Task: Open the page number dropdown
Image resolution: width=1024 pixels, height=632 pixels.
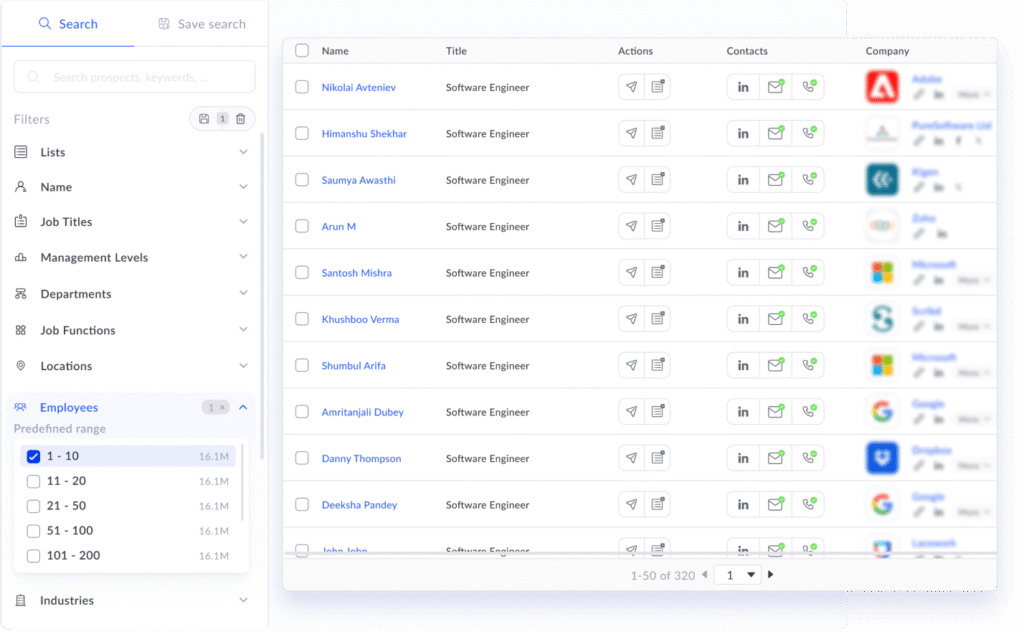Action: click(x=738, y=575)
